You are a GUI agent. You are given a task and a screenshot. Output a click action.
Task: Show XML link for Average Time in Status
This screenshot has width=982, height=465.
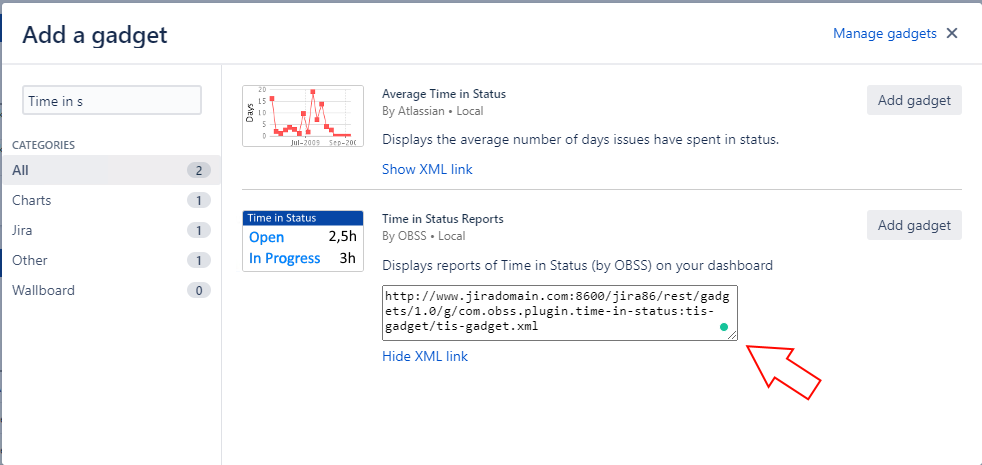coord(427,169)
